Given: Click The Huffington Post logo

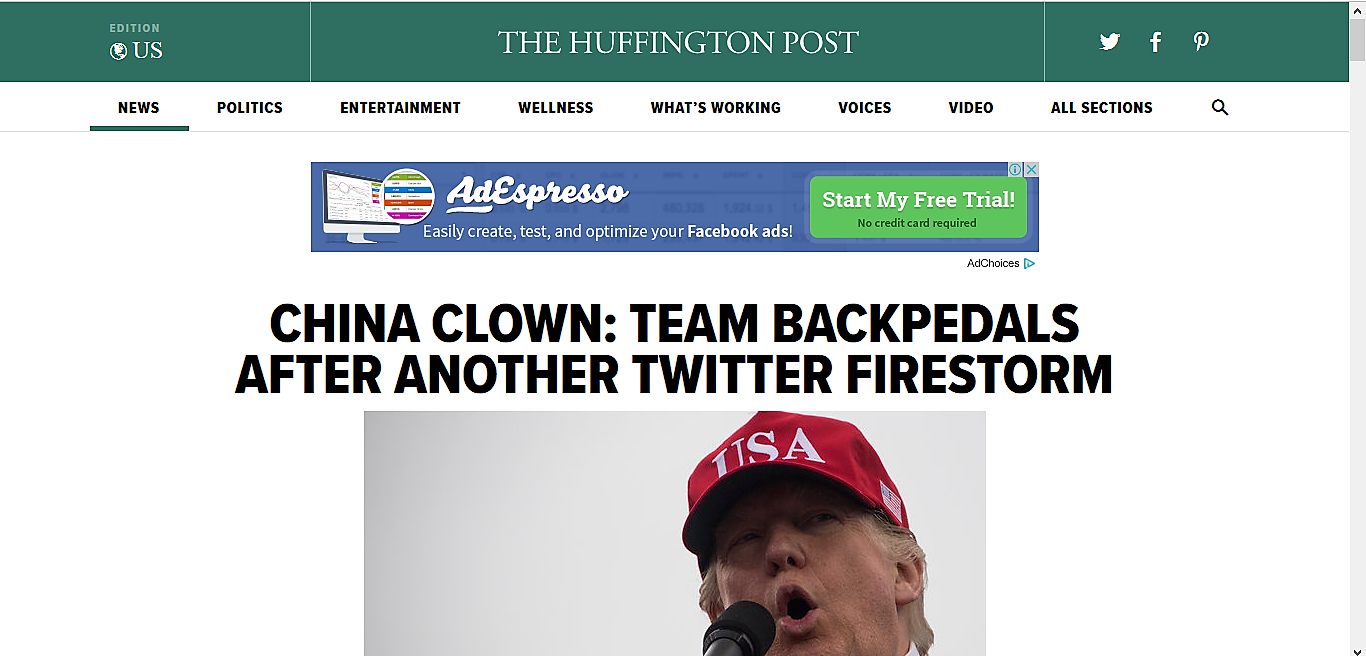Looking at the screenshot, I should click(678, 42).
